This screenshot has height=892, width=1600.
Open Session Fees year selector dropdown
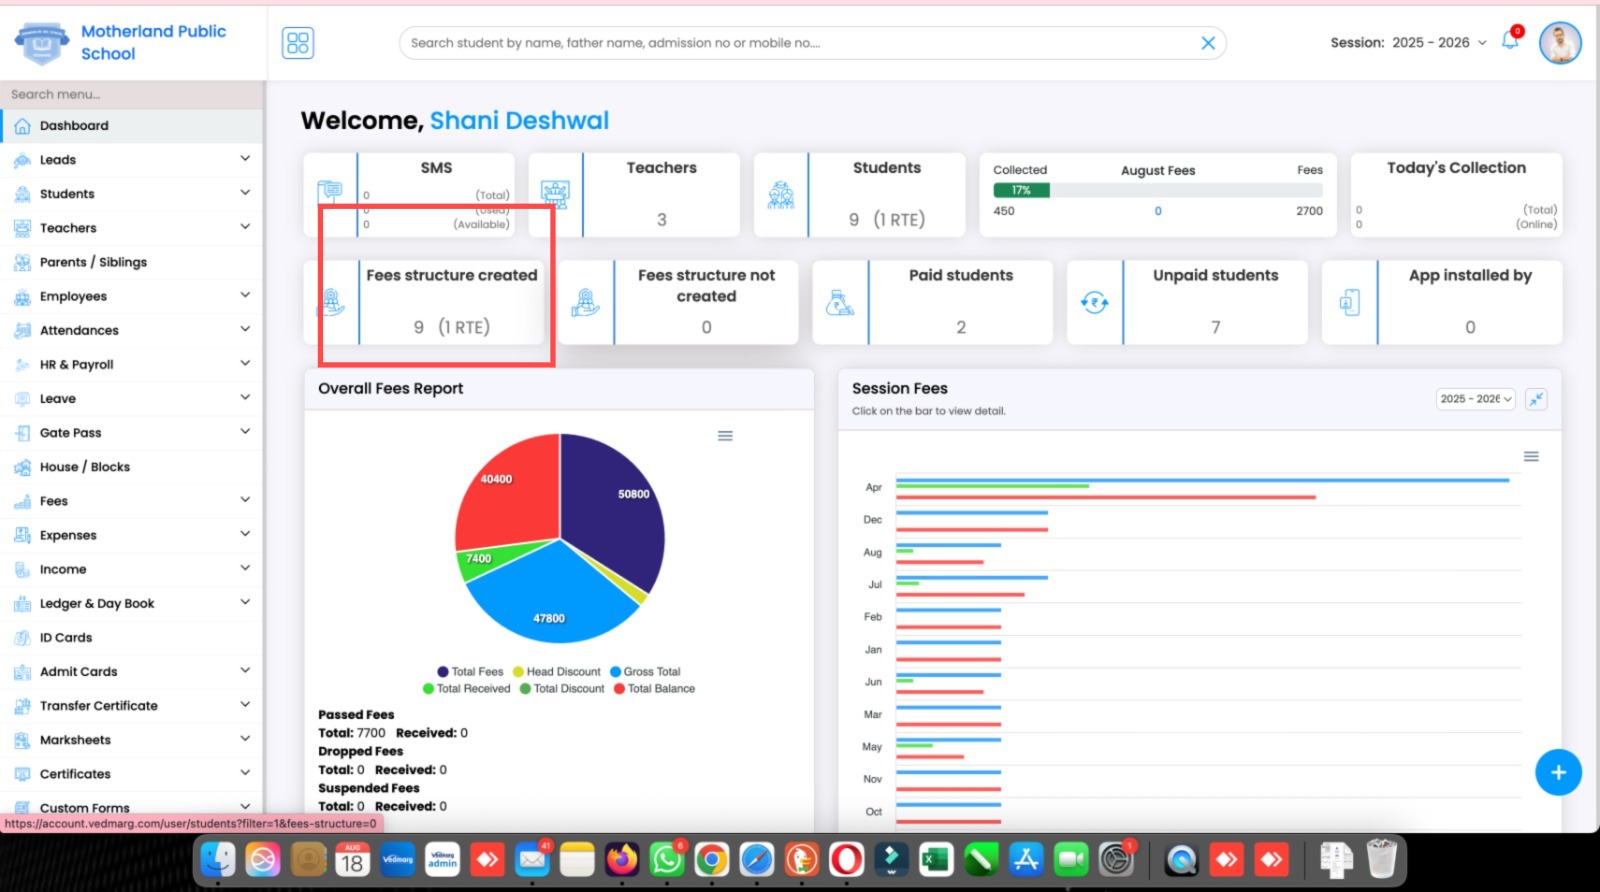click(x=1475, y=399)
